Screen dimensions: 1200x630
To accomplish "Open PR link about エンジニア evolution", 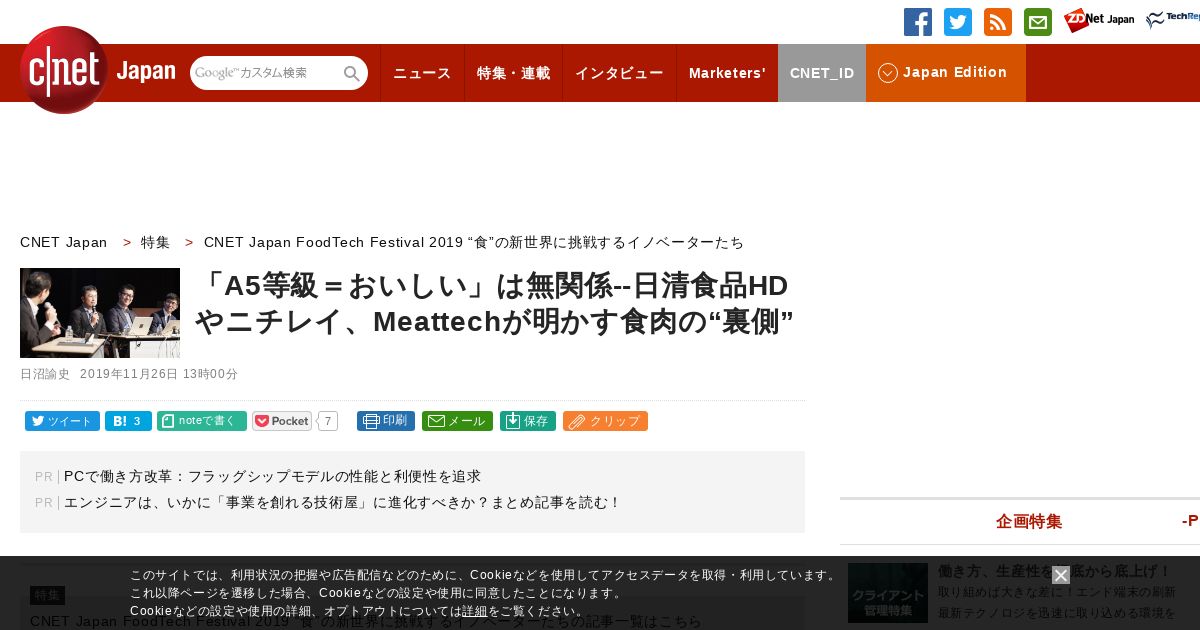I will (342, 502).
